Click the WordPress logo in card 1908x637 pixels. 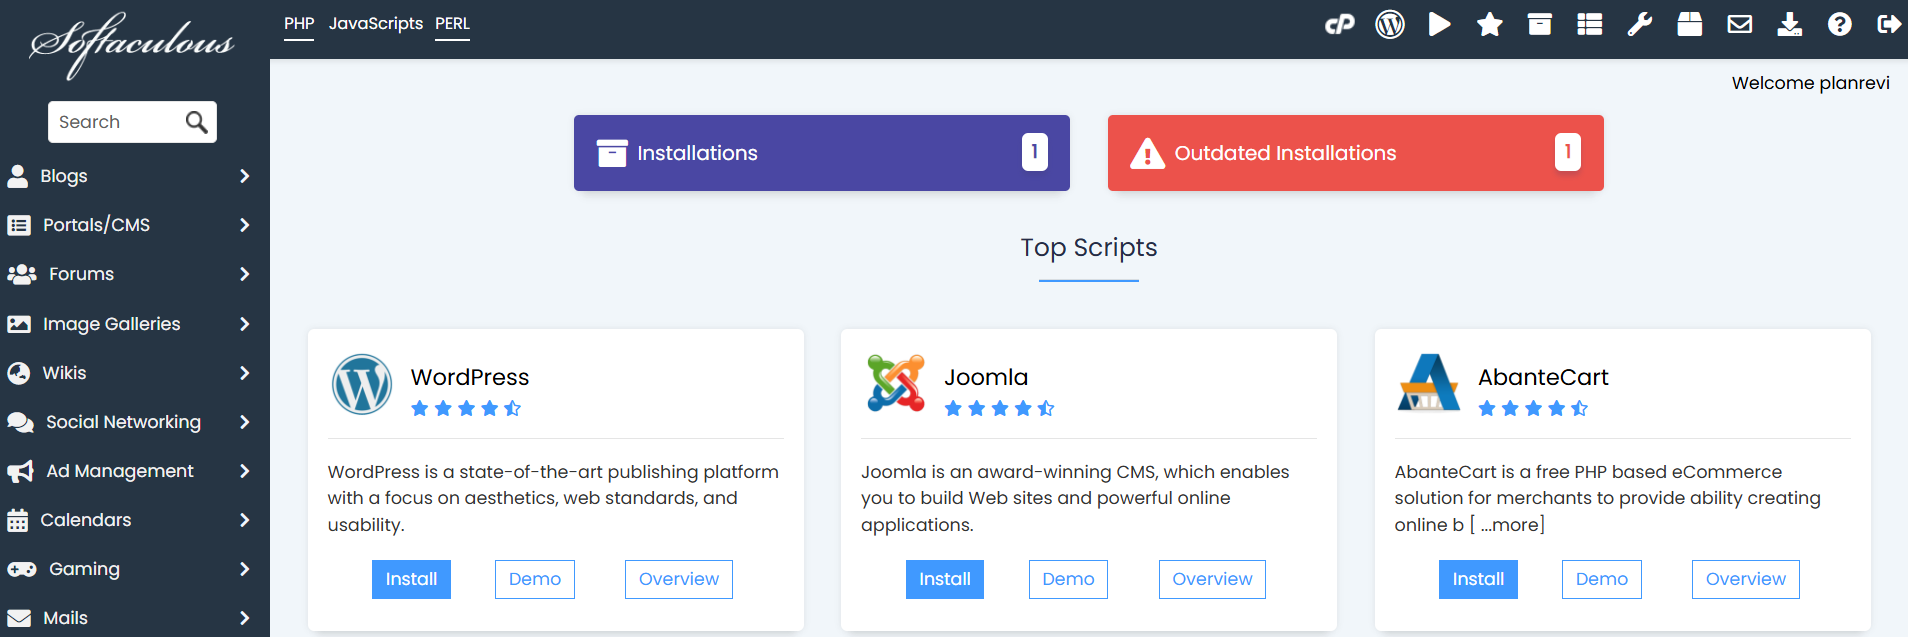[x=362, y=384]
